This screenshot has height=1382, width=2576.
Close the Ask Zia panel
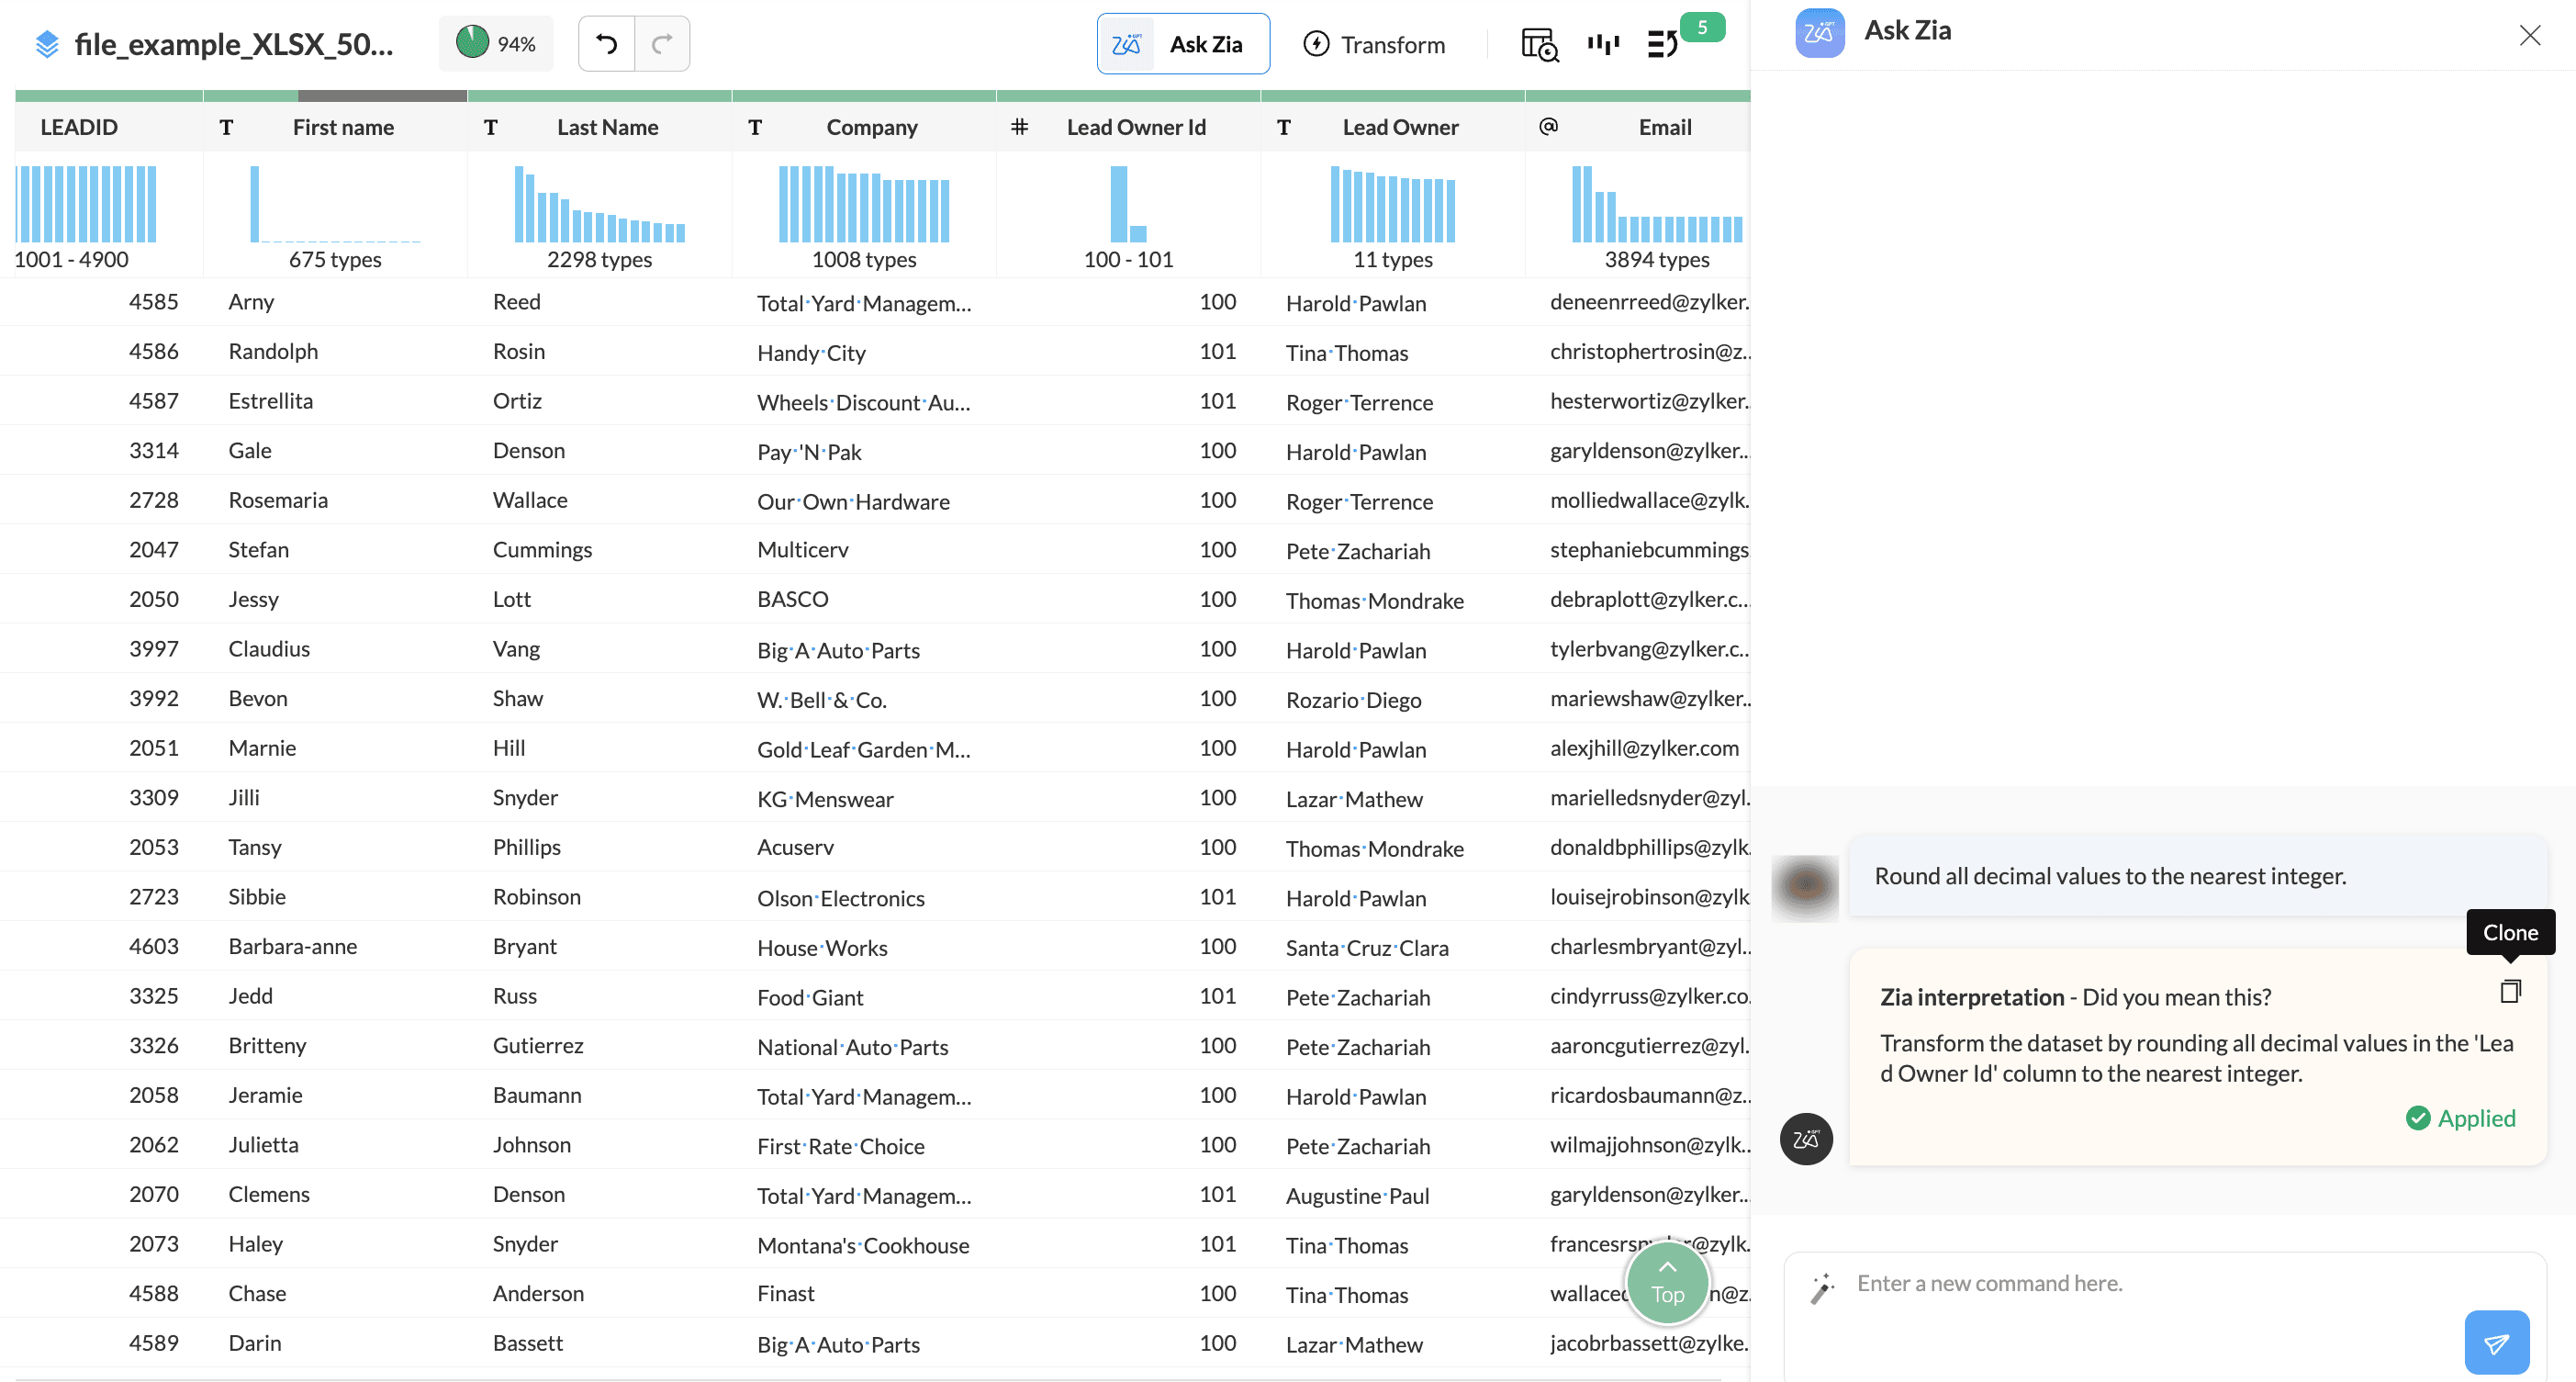[2529, 36]
